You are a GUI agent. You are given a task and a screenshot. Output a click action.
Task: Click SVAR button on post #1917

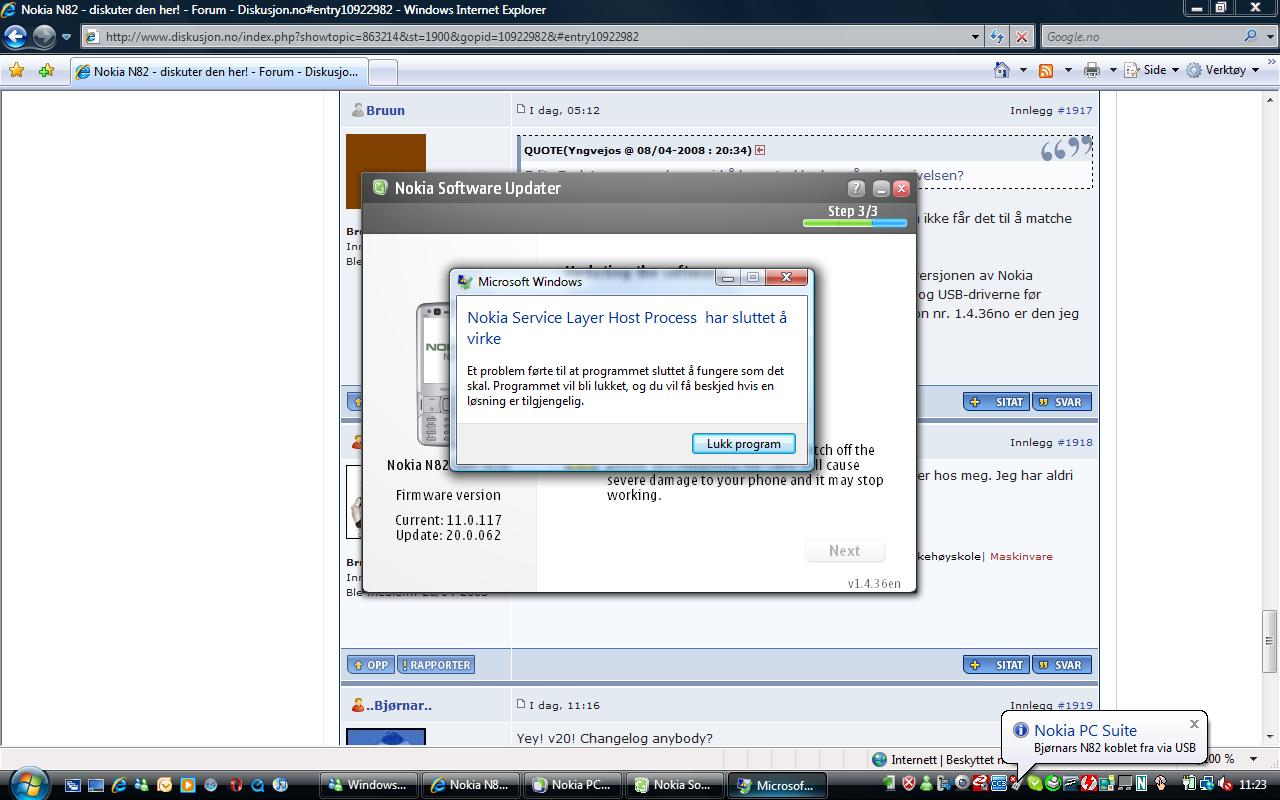click(1061, 402)
